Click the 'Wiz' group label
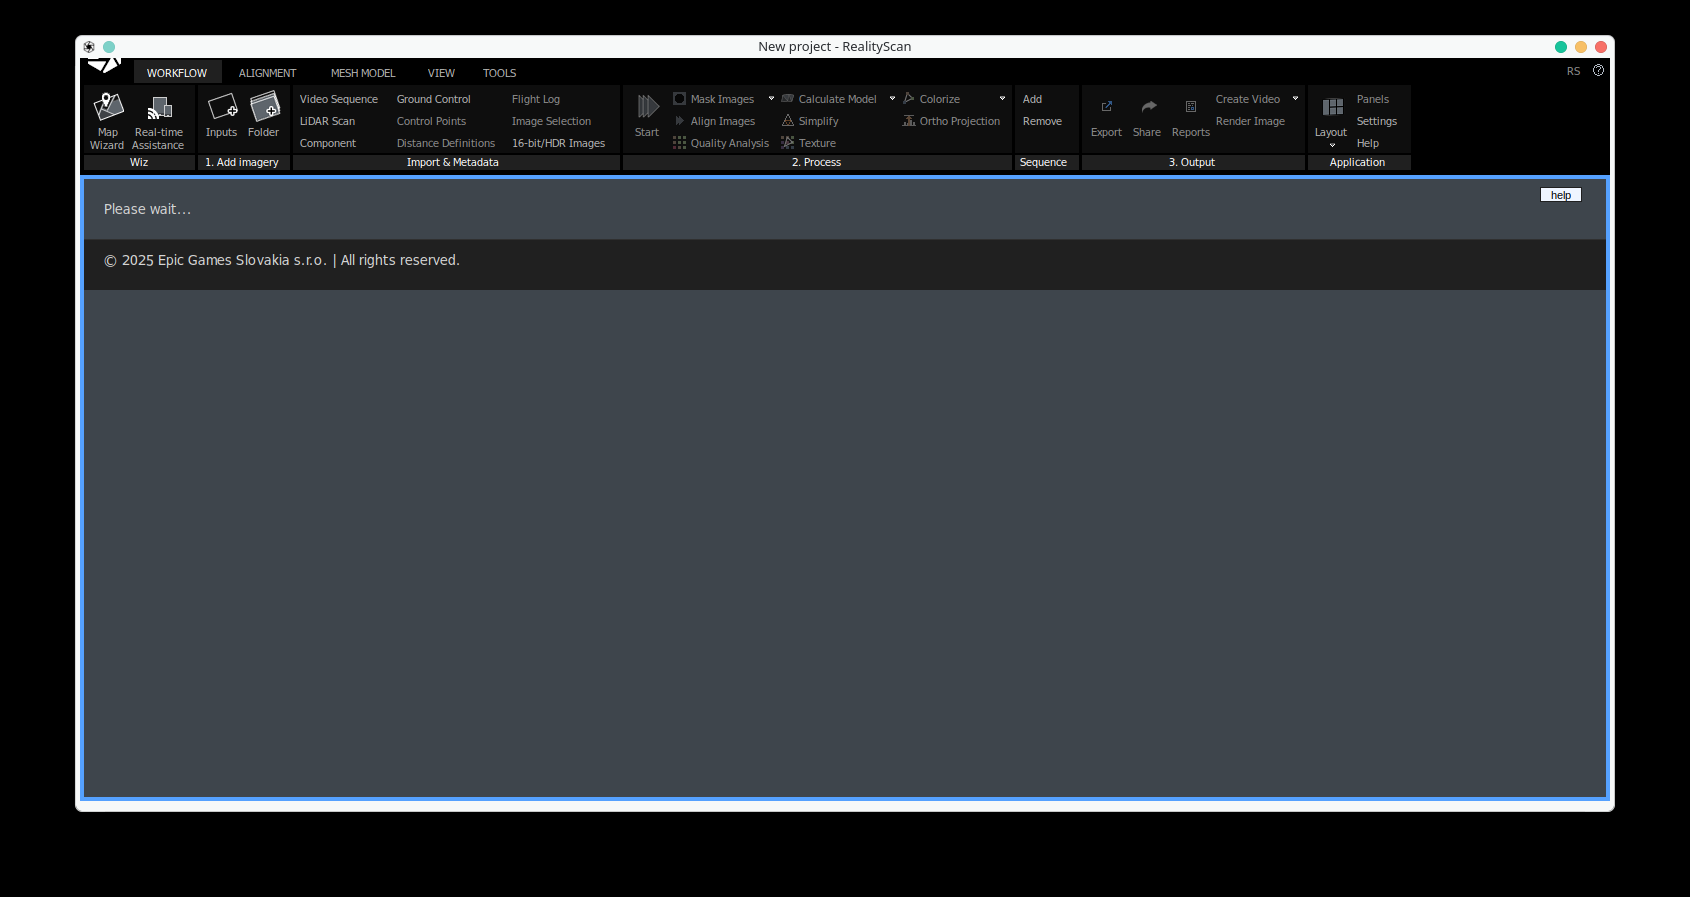The width and height of the screenshot is (1690, 897). tap(139, 162)
